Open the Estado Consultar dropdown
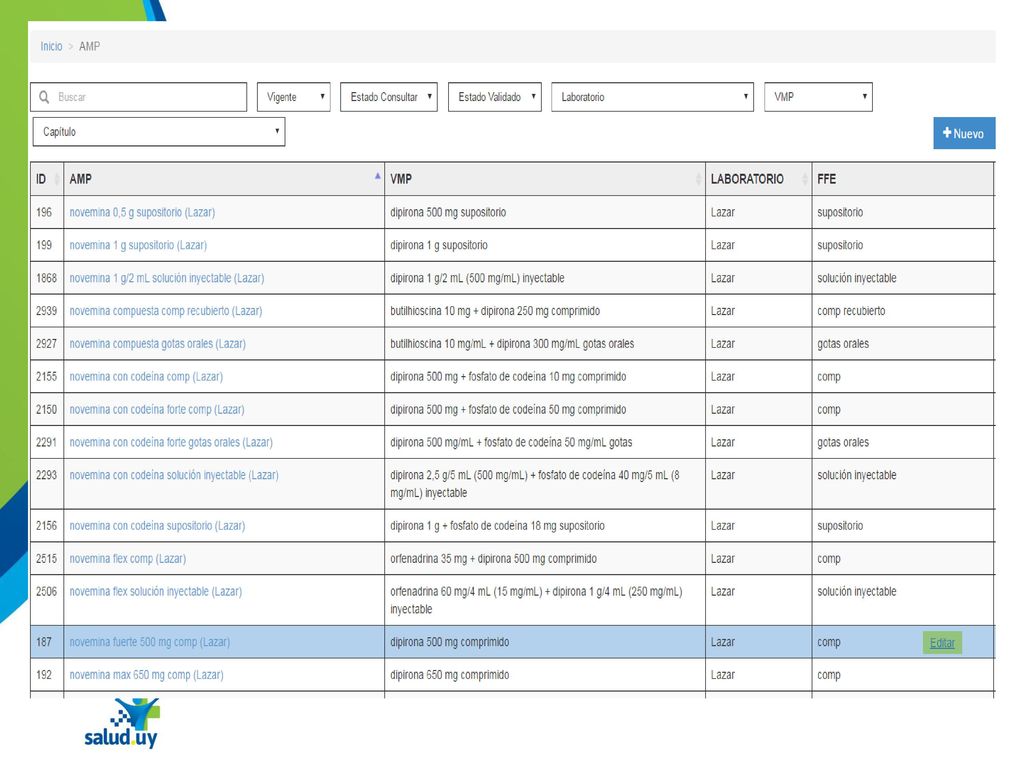 (x=389, y=97)
